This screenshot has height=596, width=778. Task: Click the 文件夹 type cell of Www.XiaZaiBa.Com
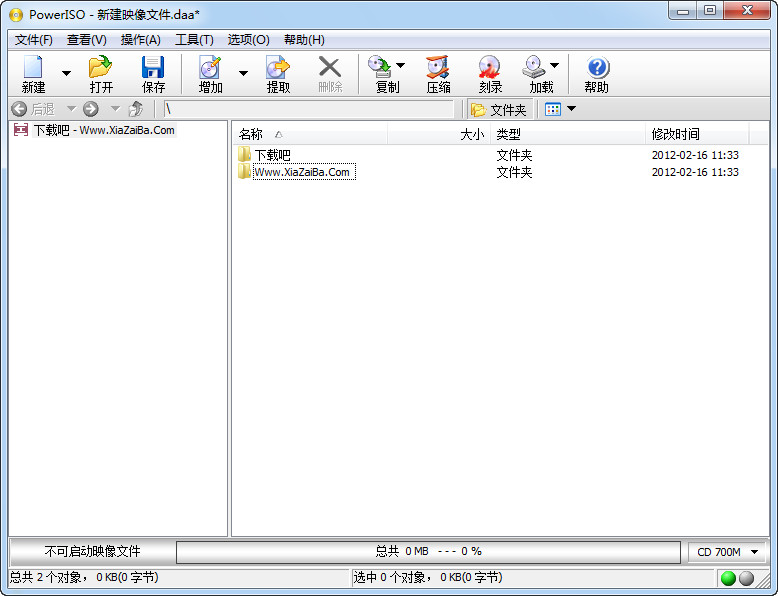(x=515, y=172)
